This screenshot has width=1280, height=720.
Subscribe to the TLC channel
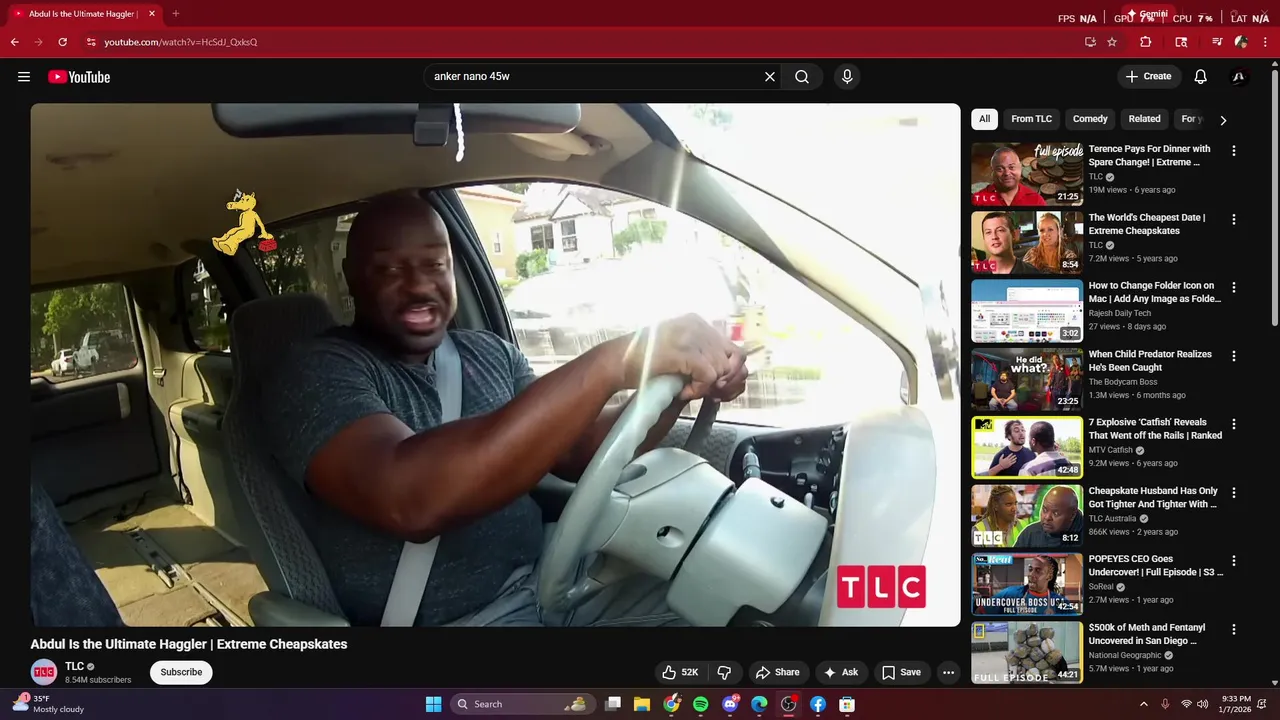point(181,672)
